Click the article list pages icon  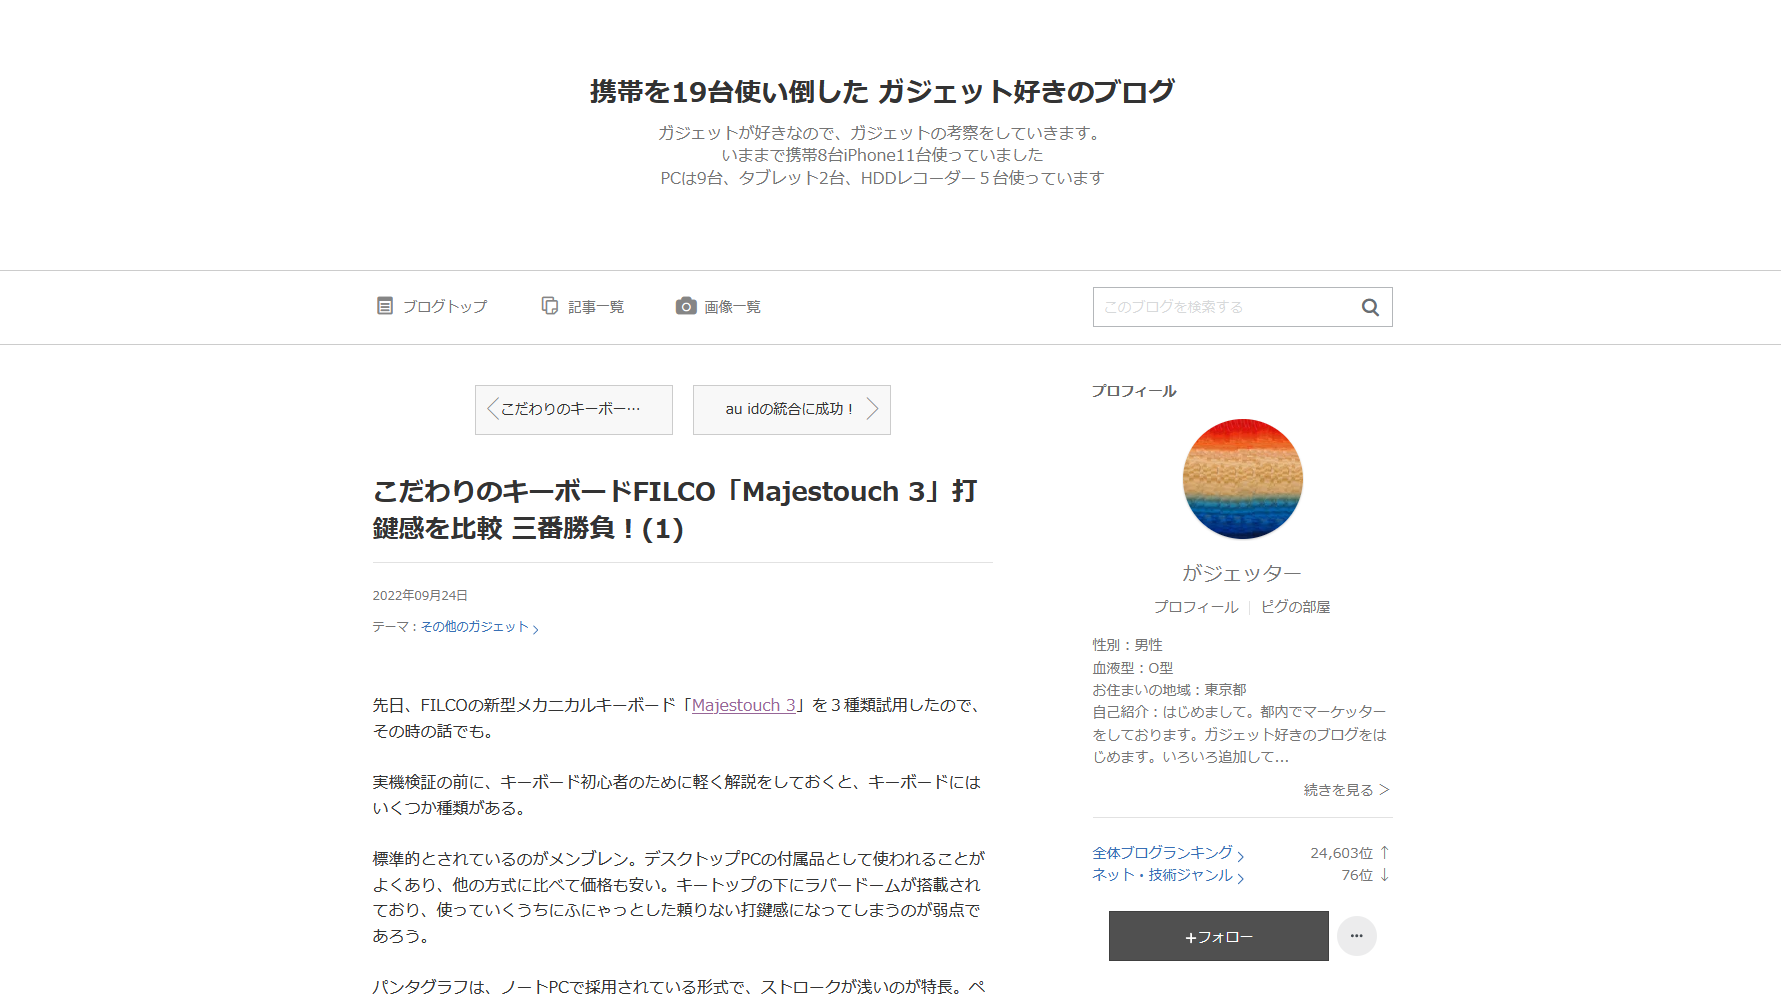click(x=550, y=306)
